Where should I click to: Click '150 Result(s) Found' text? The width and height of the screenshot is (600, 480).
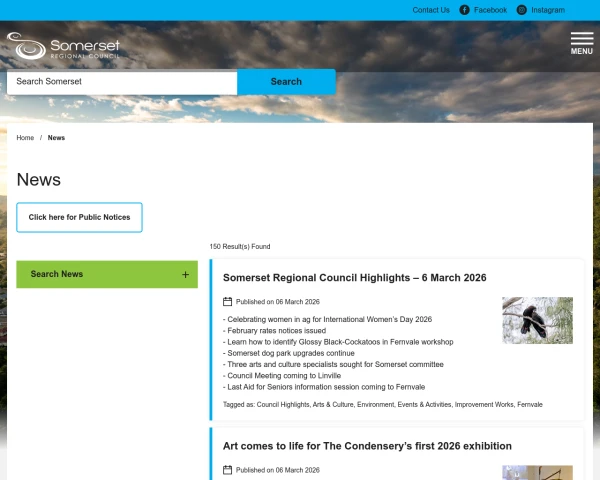tap(240, 247)
